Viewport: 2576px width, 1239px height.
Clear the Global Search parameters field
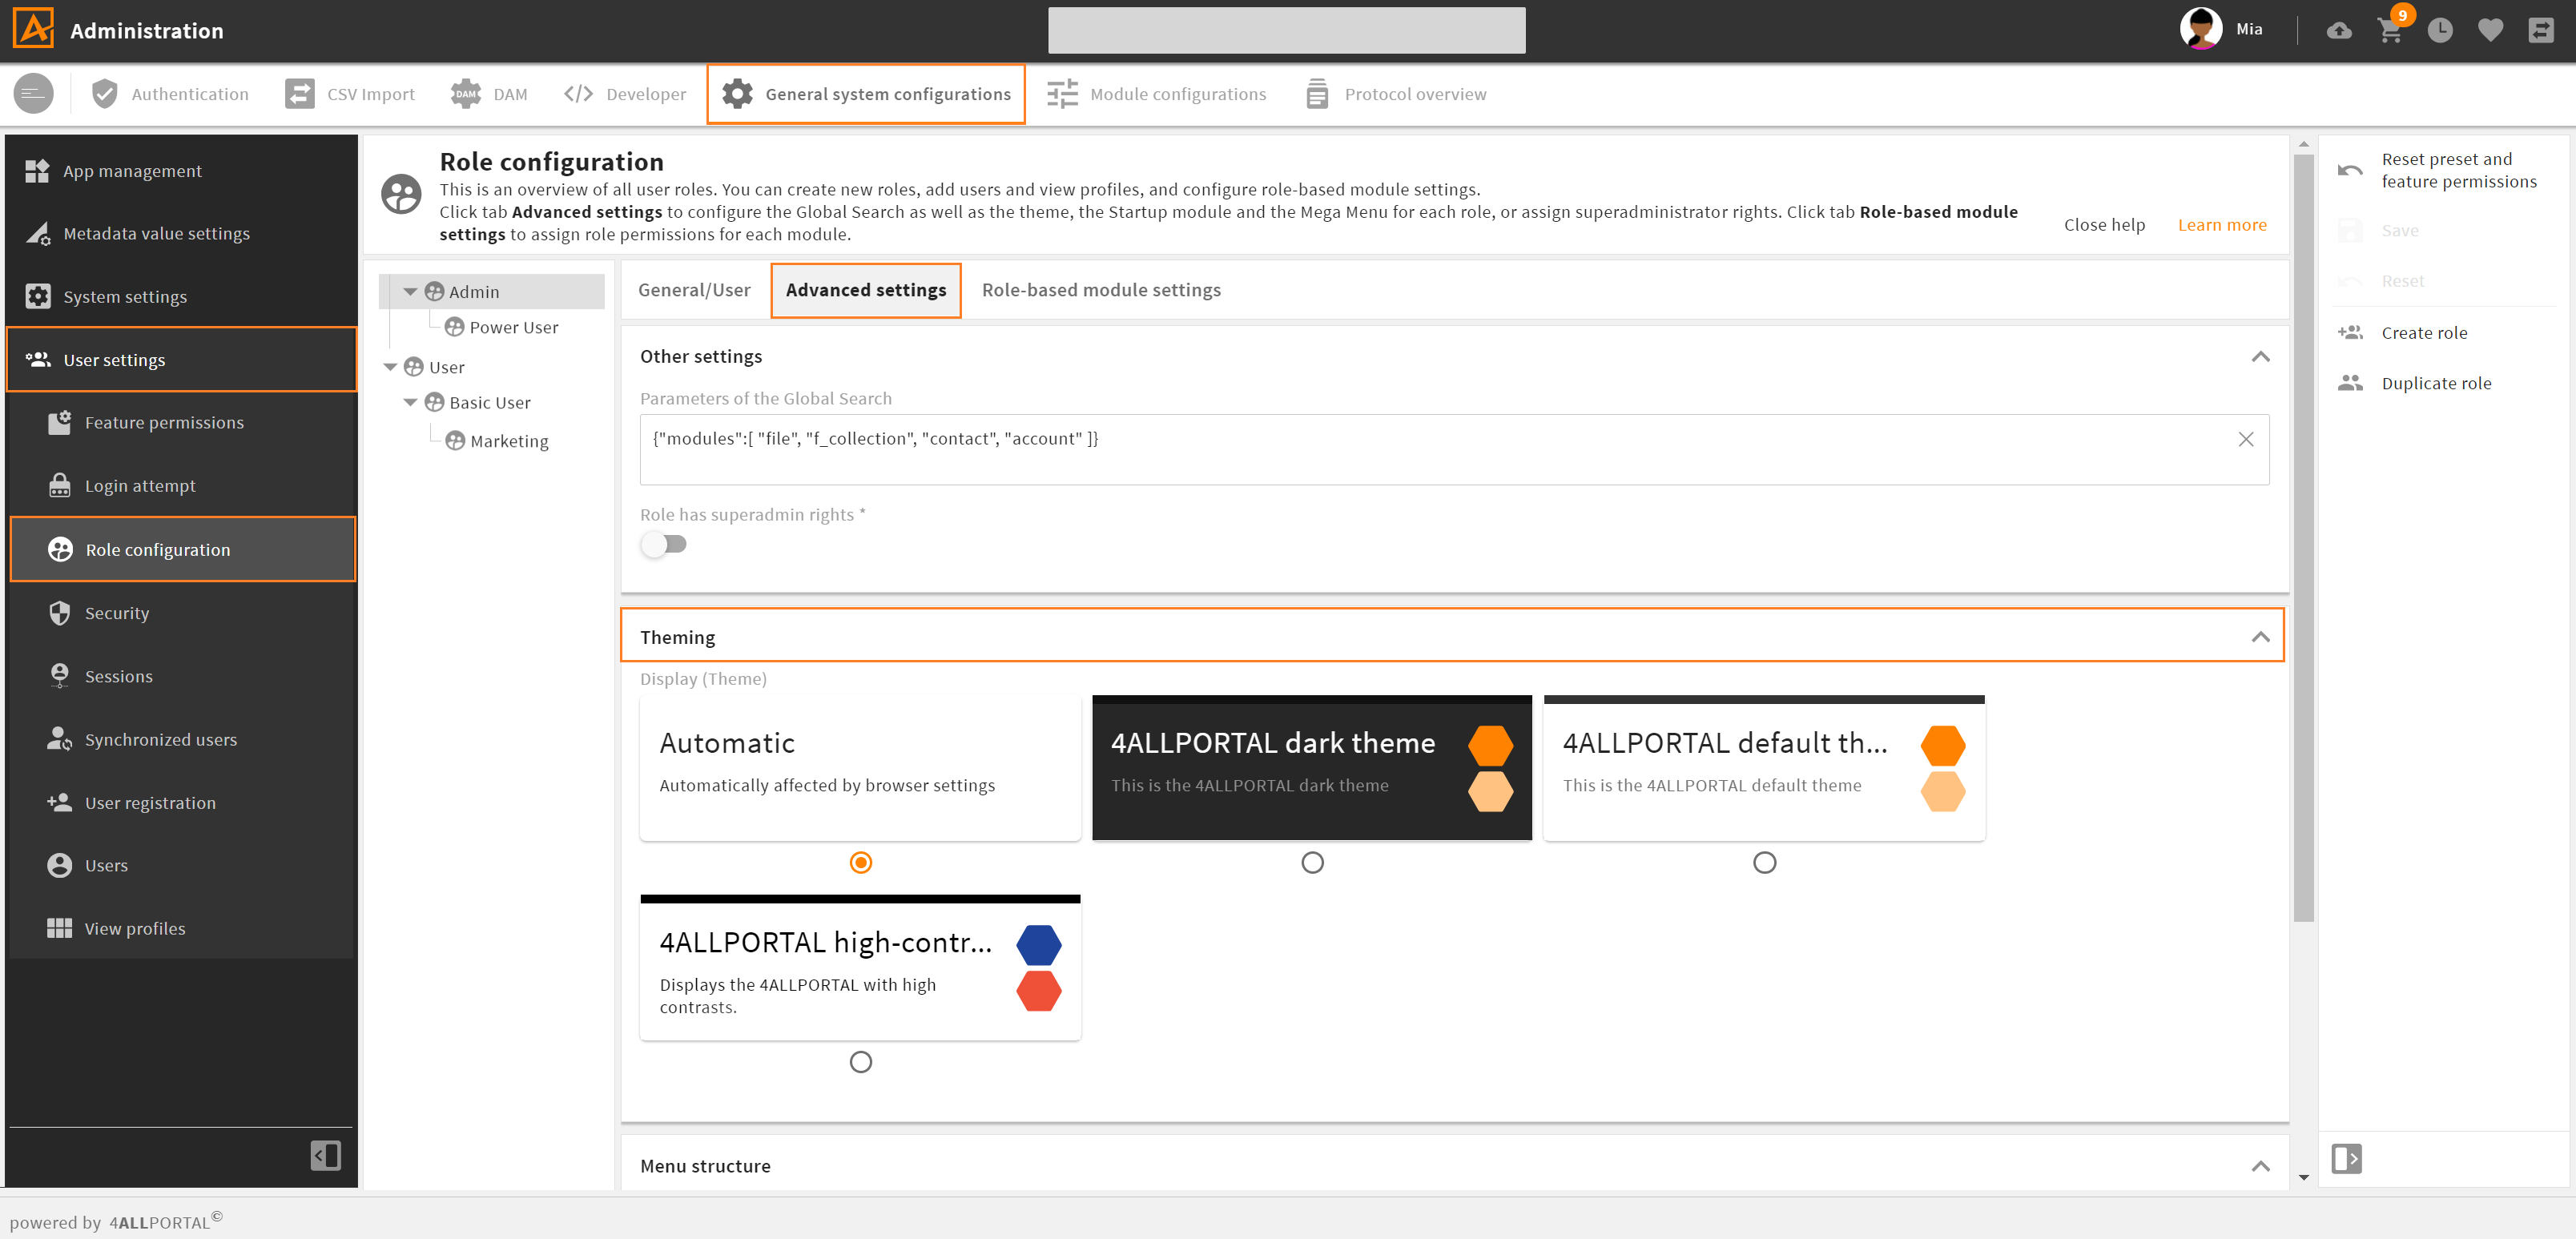click(x=2245, y=439)
